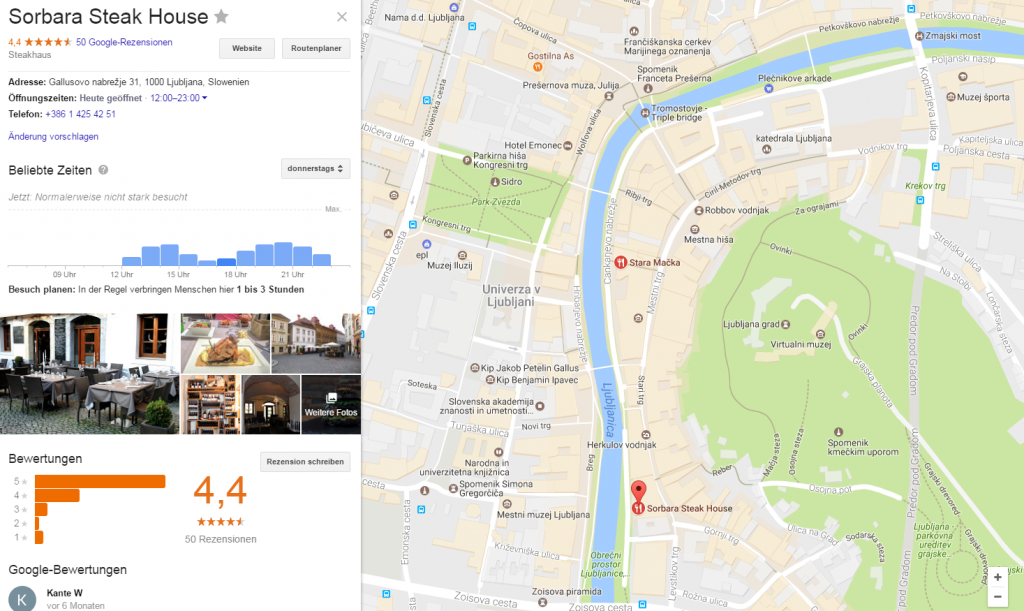1024x611 pixels.
Task: Click Mestni muzej Ljubljana marker
Action: click(x=507, y=504)
